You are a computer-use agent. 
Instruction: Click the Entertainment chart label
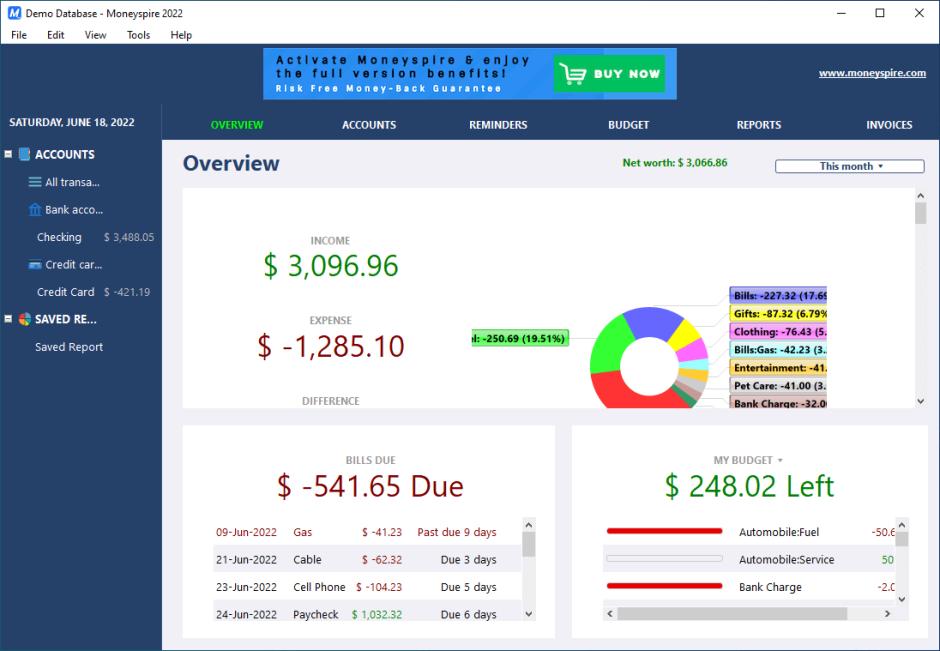click(778, 367)
